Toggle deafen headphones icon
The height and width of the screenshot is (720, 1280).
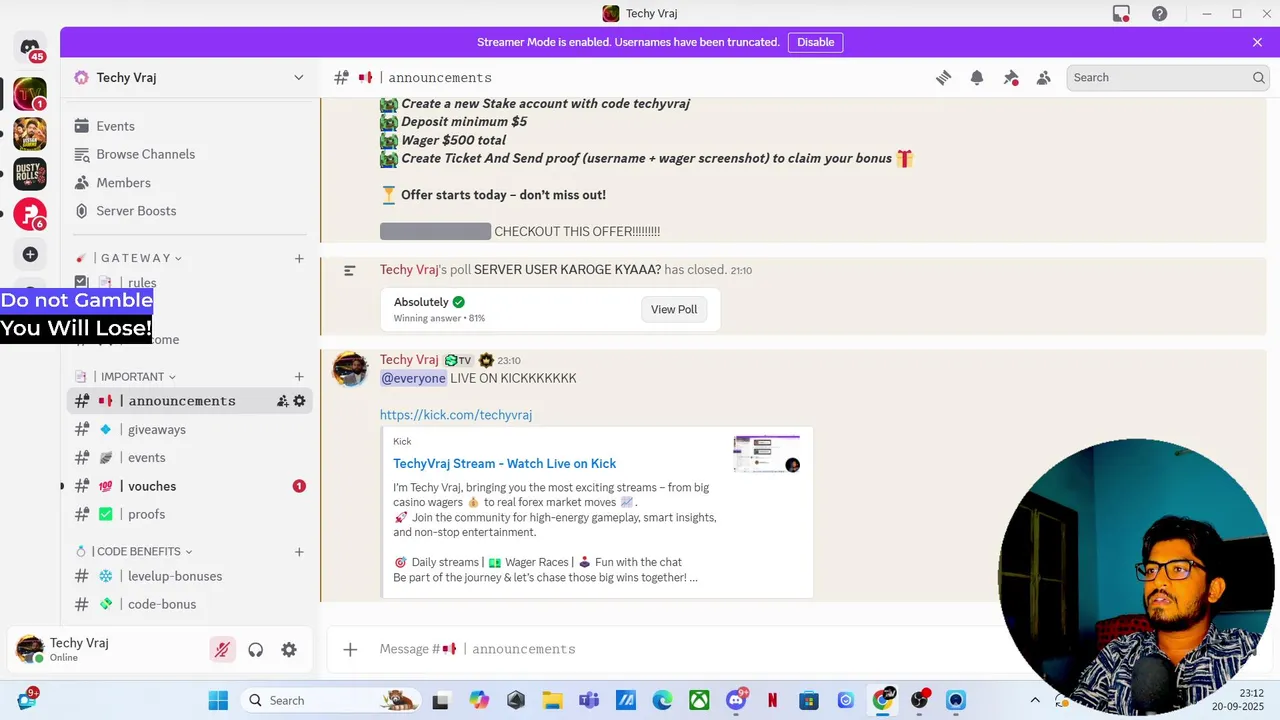[256, 650]
